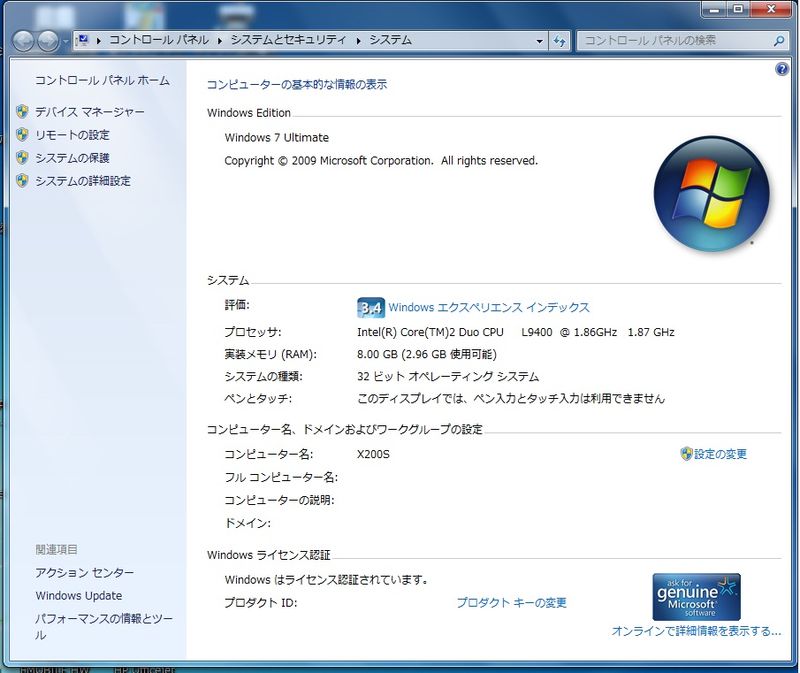Click the 3.4 experience index score badge
Viewport: 800px width, 673px height.
[x=371, y=308]
